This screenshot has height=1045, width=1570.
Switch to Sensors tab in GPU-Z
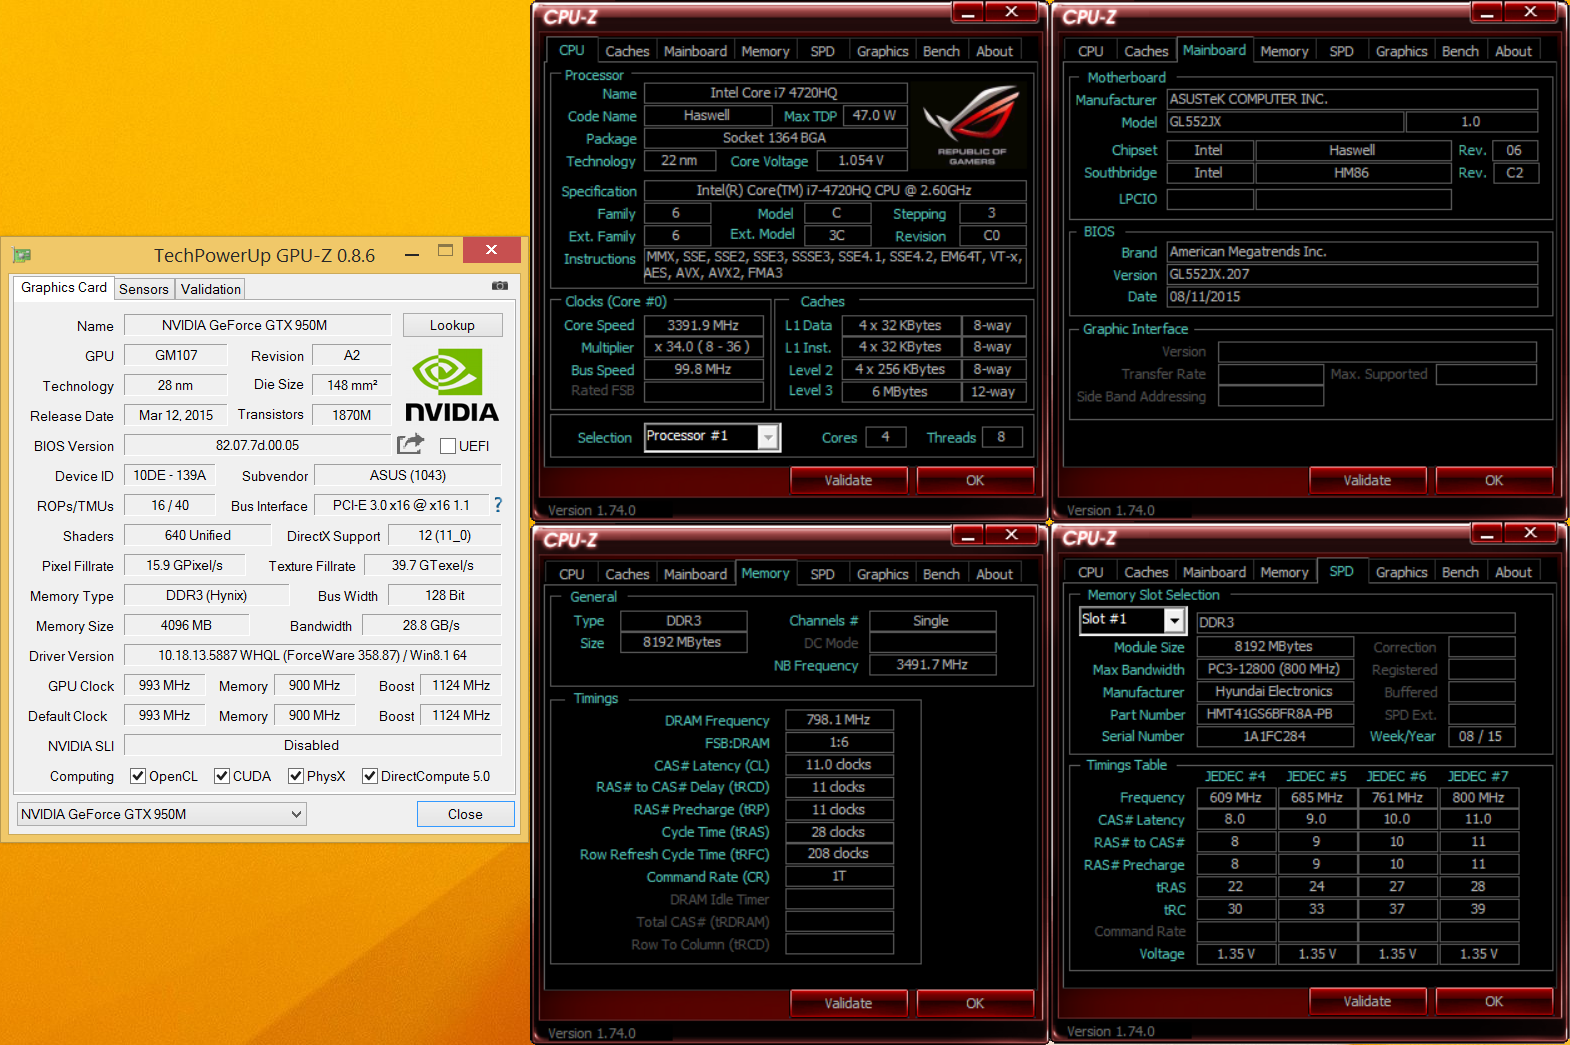(x=144, y=289)
